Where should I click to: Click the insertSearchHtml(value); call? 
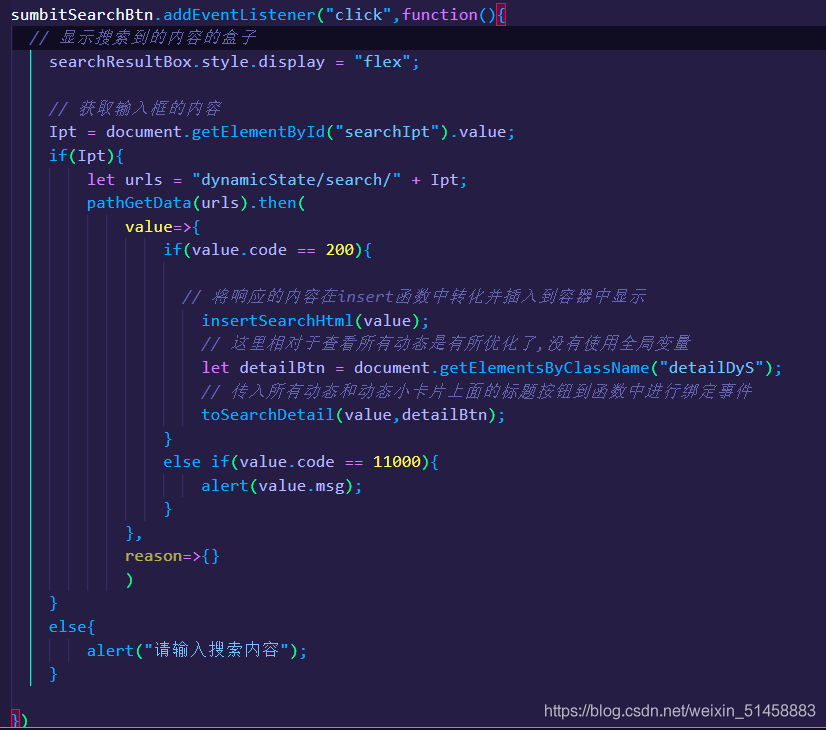(315, 321)
